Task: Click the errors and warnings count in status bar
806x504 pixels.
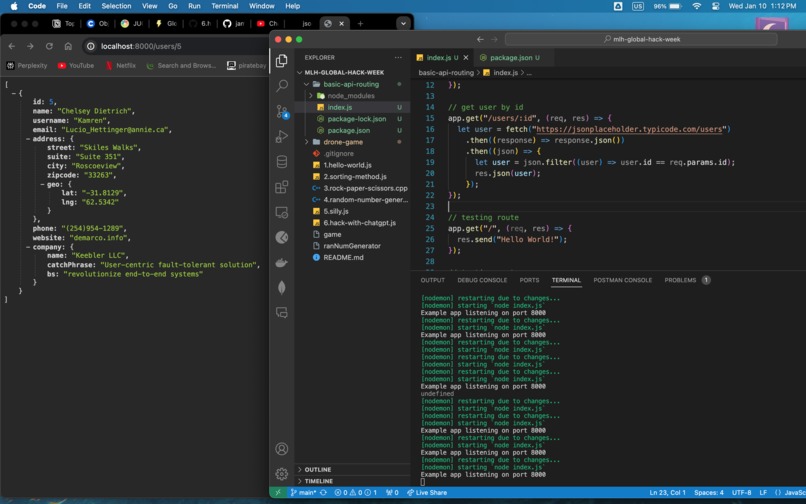Action: (x=356, y=493)
